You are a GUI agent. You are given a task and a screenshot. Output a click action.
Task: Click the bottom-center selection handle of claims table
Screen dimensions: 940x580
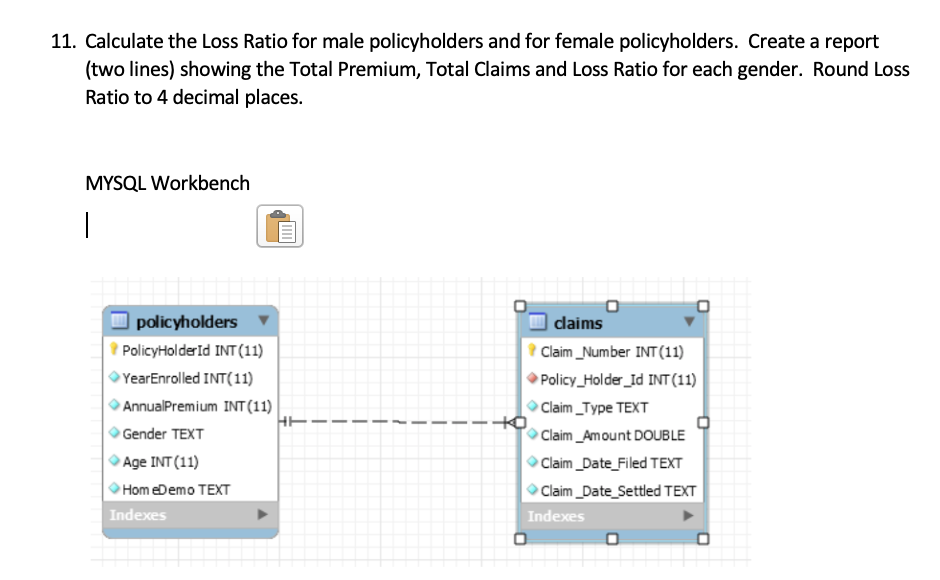612,539
